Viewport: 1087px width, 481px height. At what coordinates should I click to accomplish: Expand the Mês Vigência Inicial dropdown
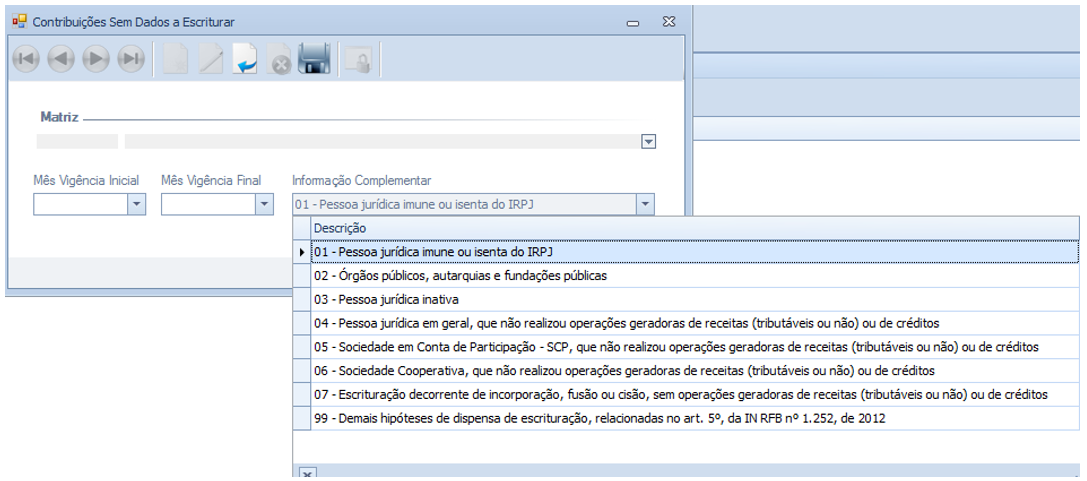136,204
